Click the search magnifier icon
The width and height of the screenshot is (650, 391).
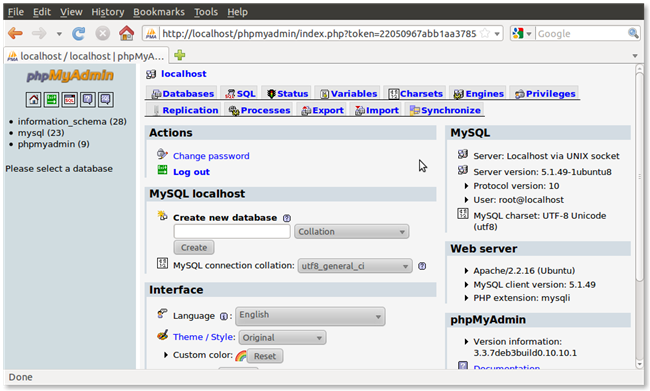(x=633, y=33)
